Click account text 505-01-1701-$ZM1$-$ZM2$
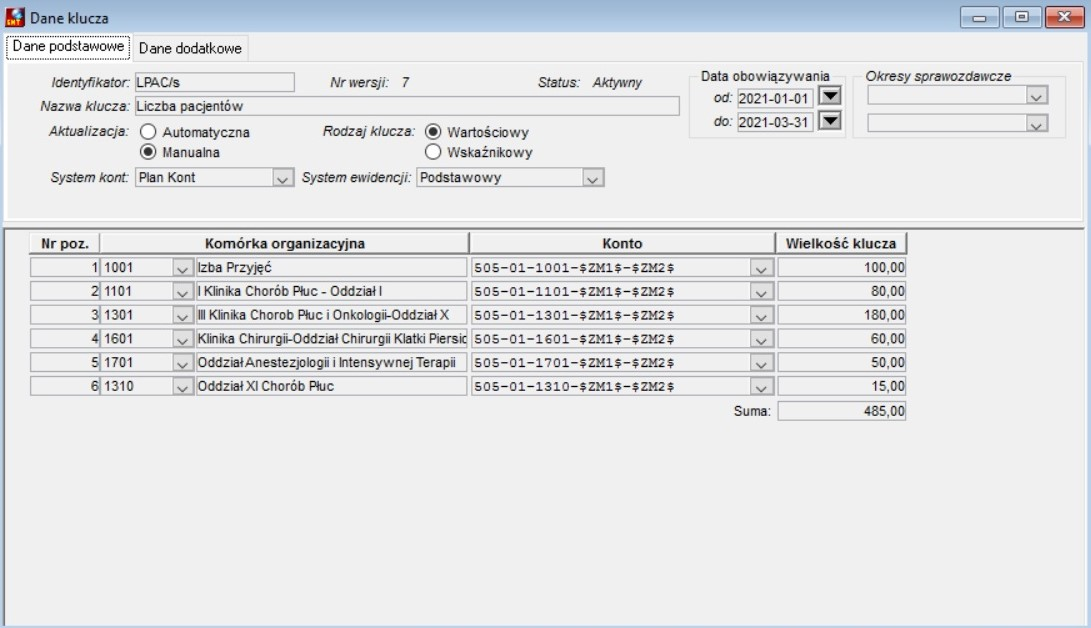Viewport: 1091px width, 628px height. (x=574, y=362)
